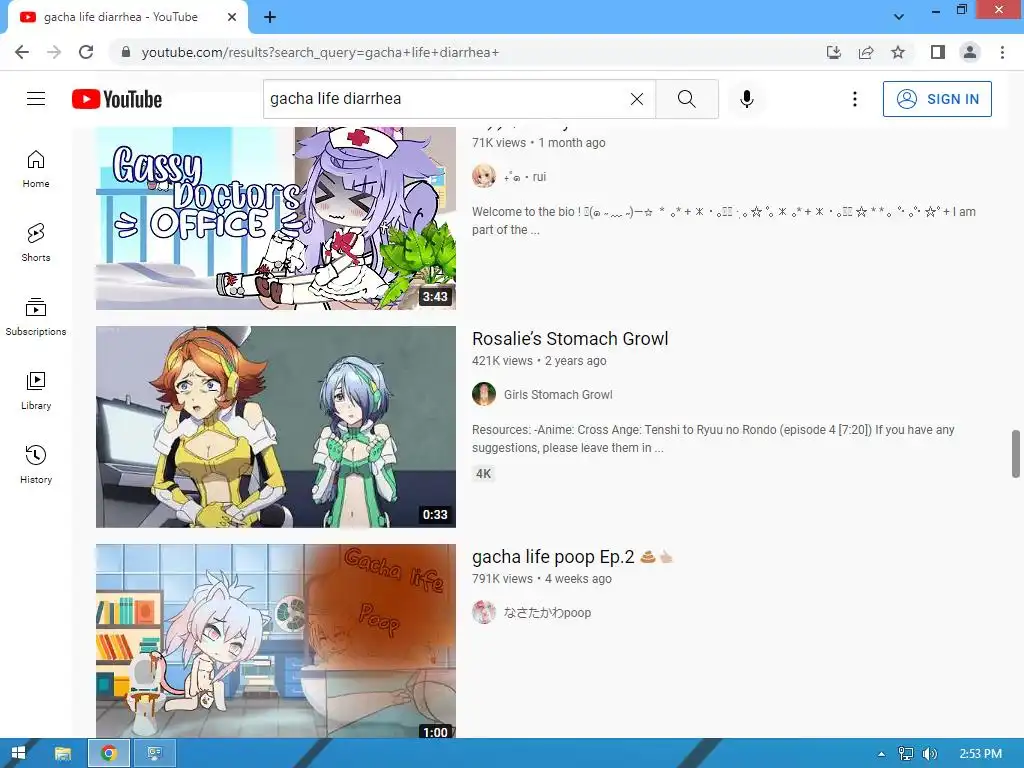This screenshot has height=768, width=1024.
Task: Open Windows Start menu
Action: (18, 753)
